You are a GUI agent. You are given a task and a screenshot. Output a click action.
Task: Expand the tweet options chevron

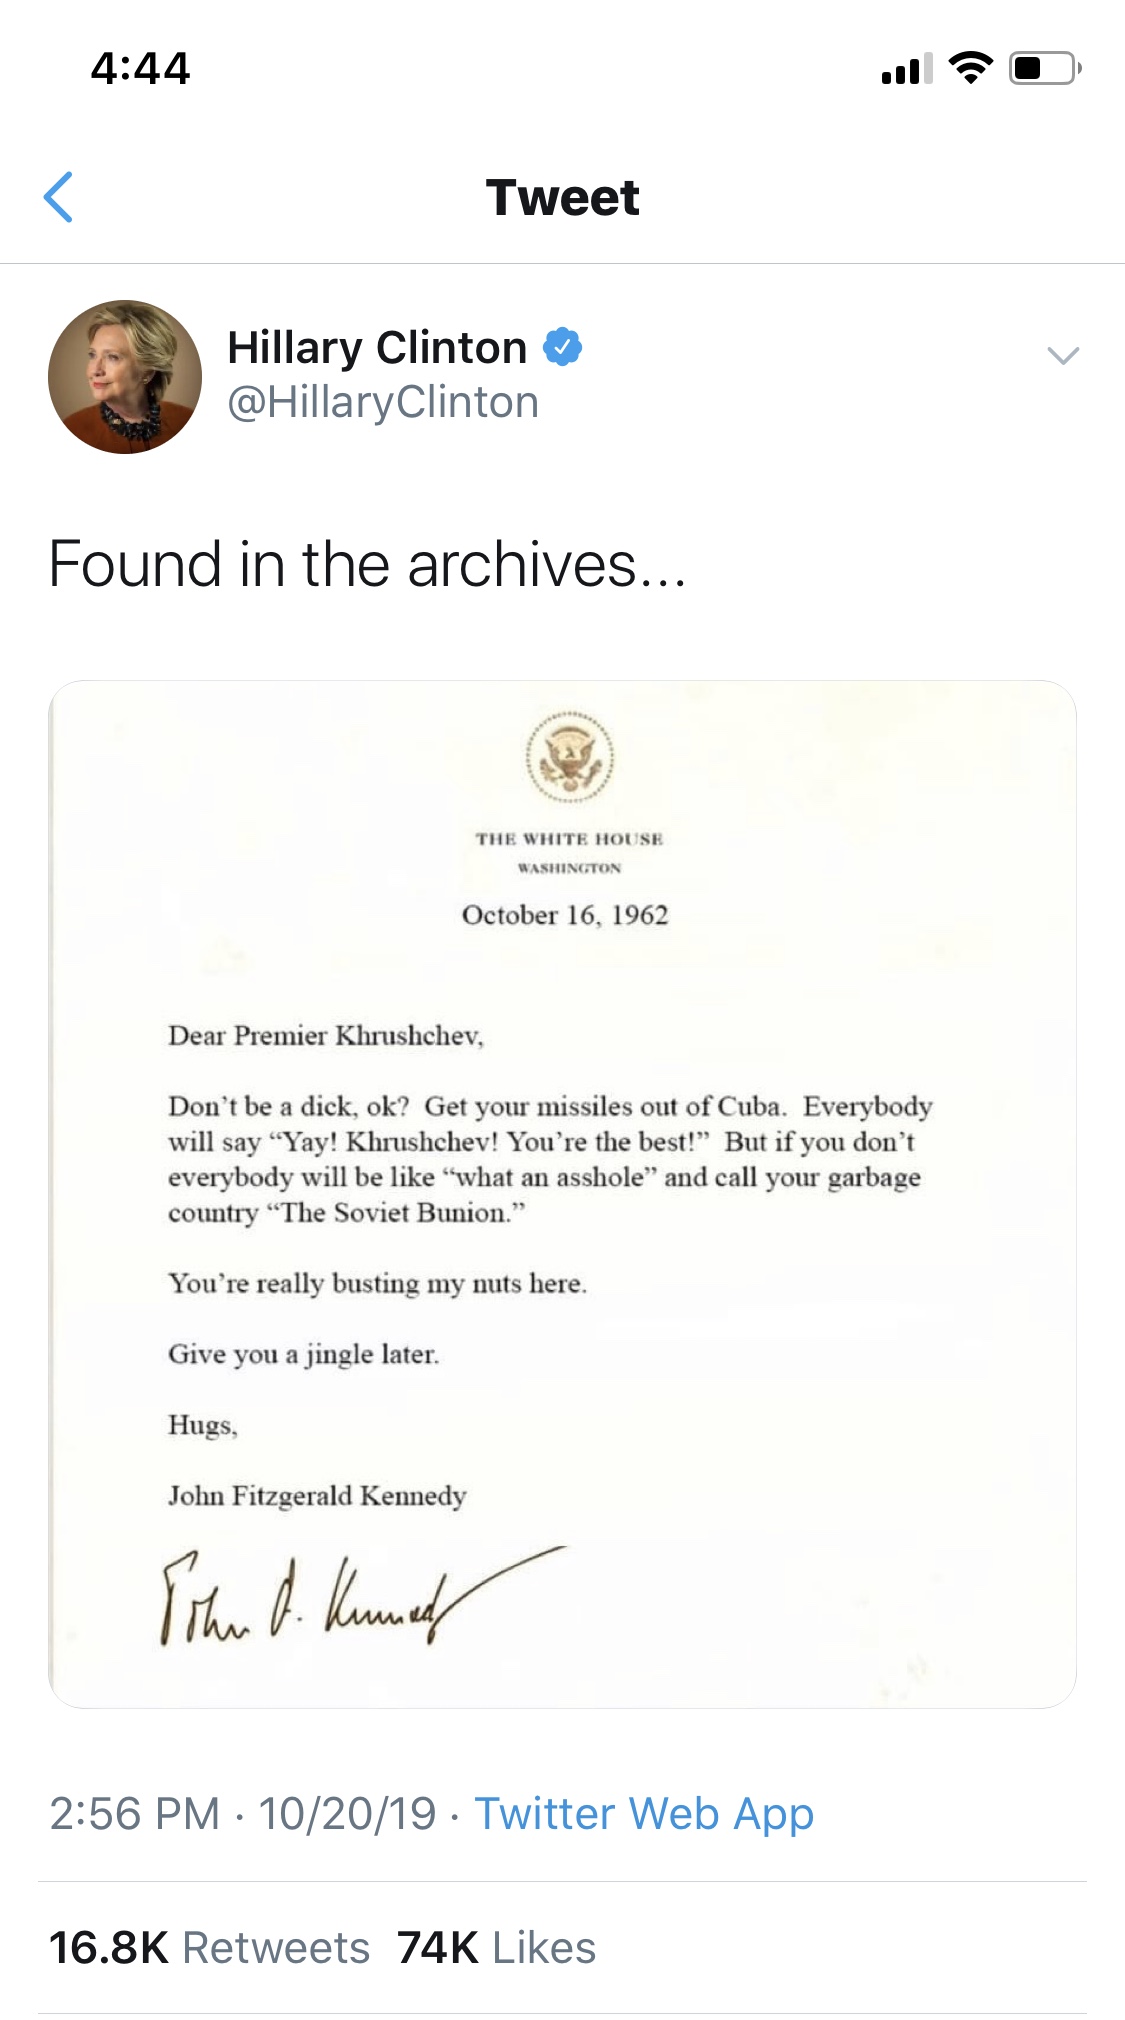(x=1062, y=355)
